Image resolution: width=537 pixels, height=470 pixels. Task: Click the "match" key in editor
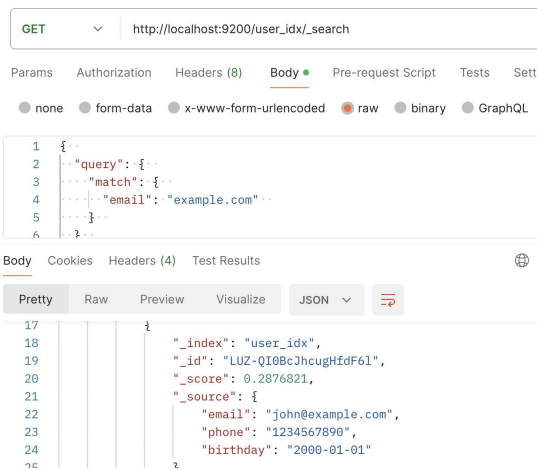point(113,182)
